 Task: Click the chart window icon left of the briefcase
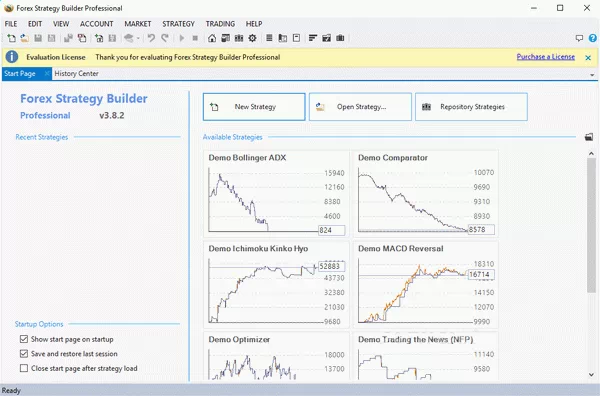326,38
